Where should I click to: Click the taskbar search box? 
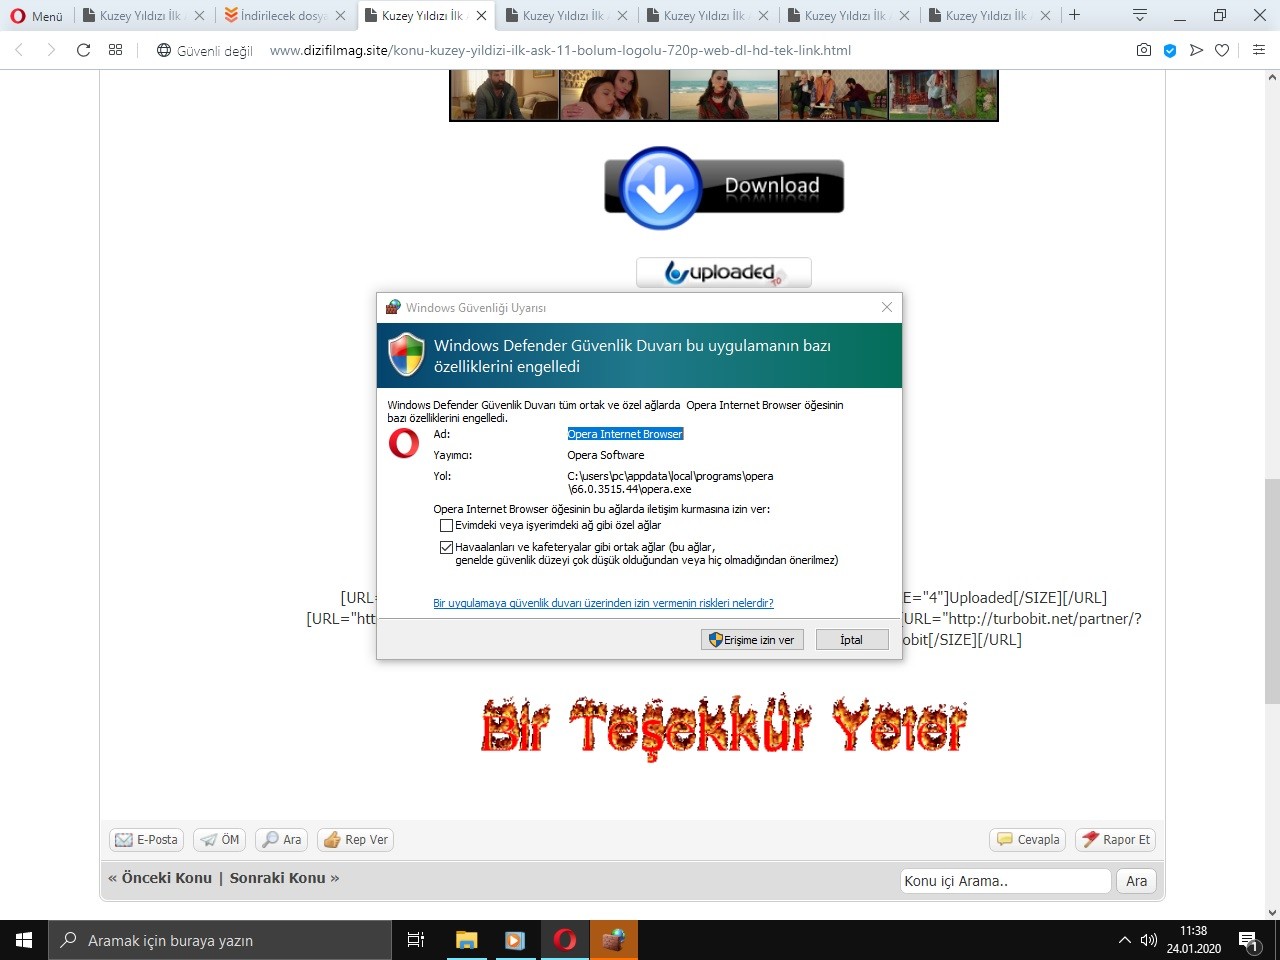coord(220,940)
